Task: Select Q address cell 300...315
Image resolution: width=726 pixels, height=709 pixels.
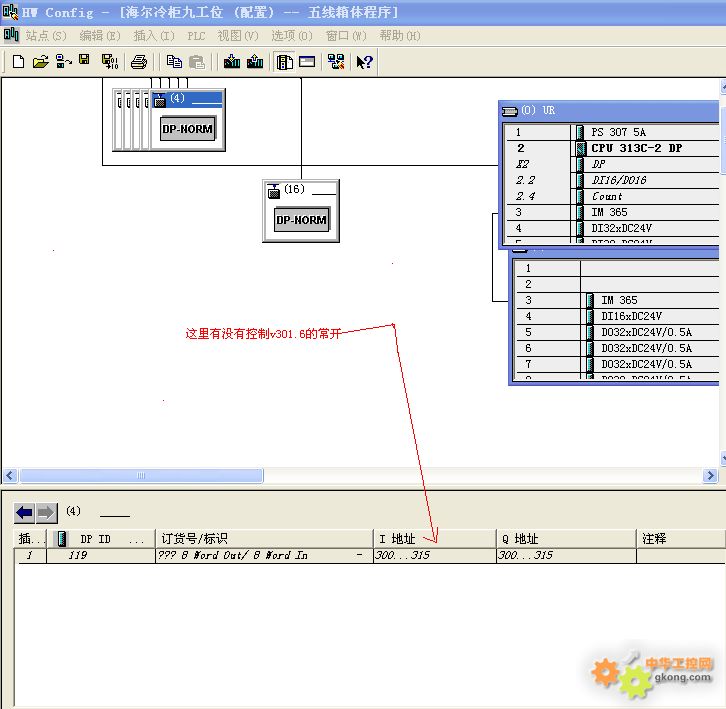Action: click(566, 555)
